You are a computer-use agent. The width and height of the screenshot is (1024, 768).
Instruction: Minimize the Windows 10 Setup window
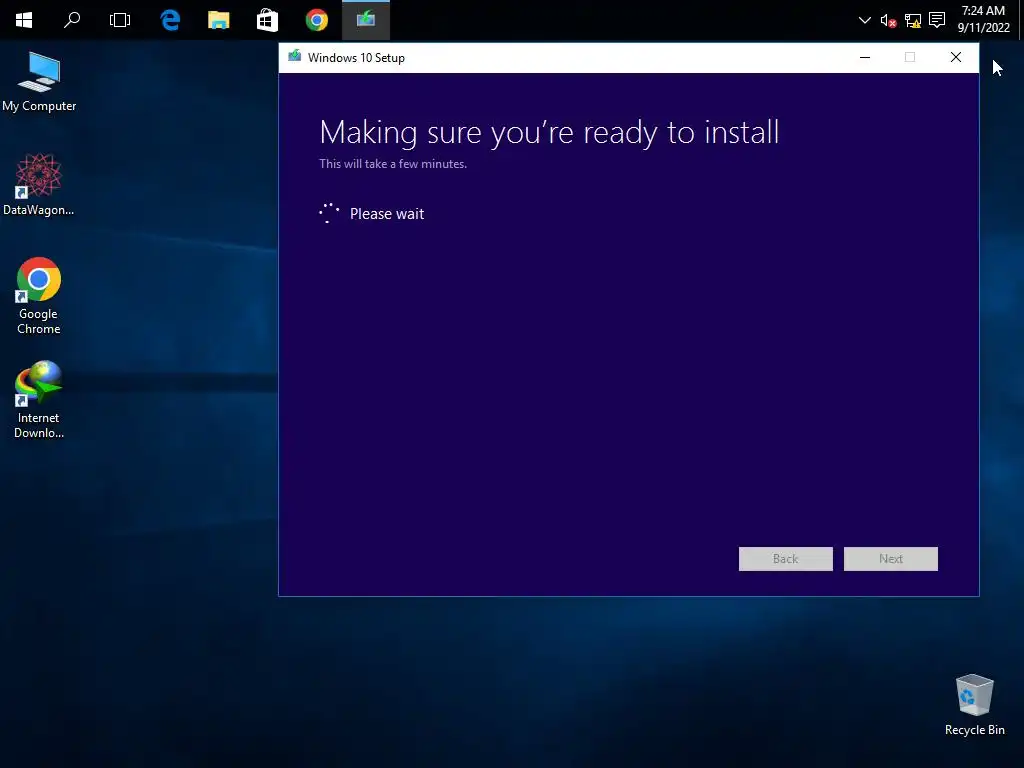(865, 57)
